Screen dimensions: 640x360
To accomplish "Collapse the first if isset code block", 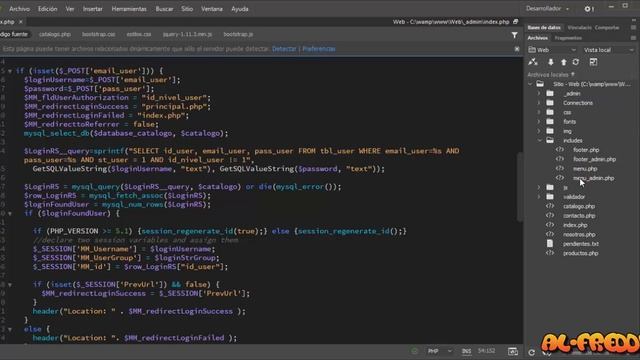I will coord(10,71).
